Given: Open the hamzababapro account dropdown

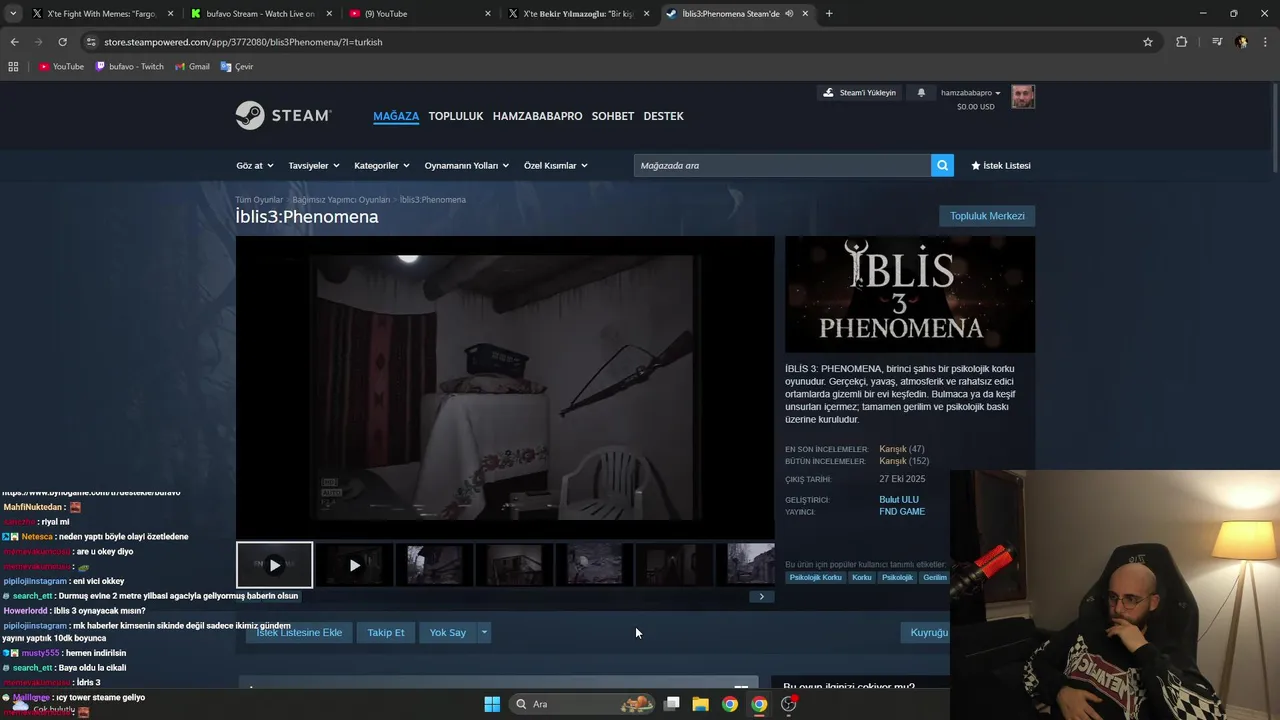Looking at the screenshot, I should click(970, 93).
